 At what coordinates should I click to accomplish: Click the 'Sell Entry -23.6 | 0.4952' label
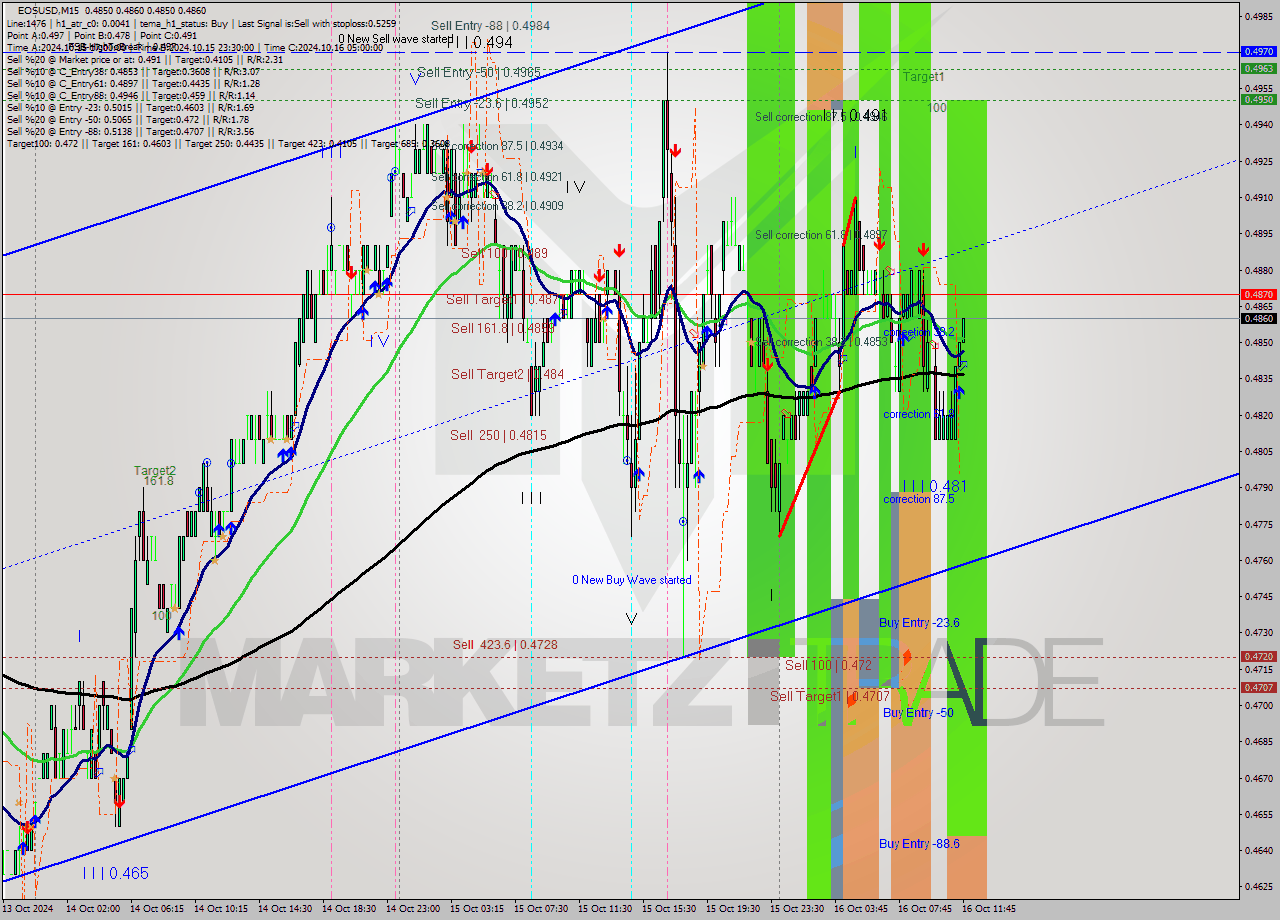482,103
